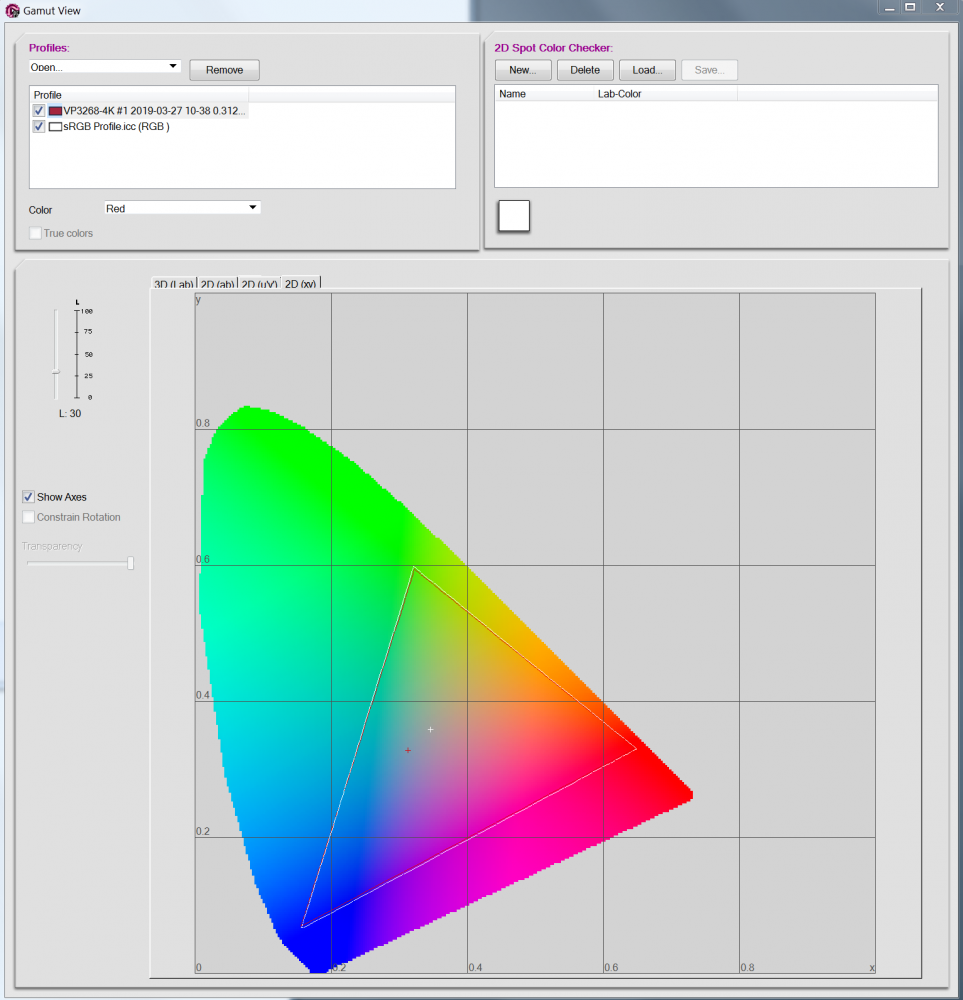
Task: Click the red point cross marker in gamut
Action: click(408, 750)
